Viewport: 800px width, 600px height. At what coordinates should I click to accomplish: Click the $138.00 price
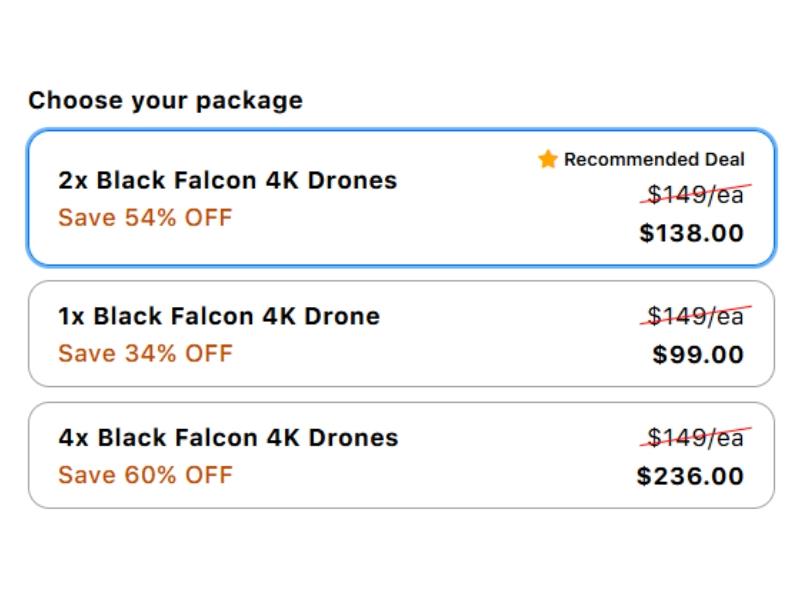pyautogui.click(x=691, y=234)
